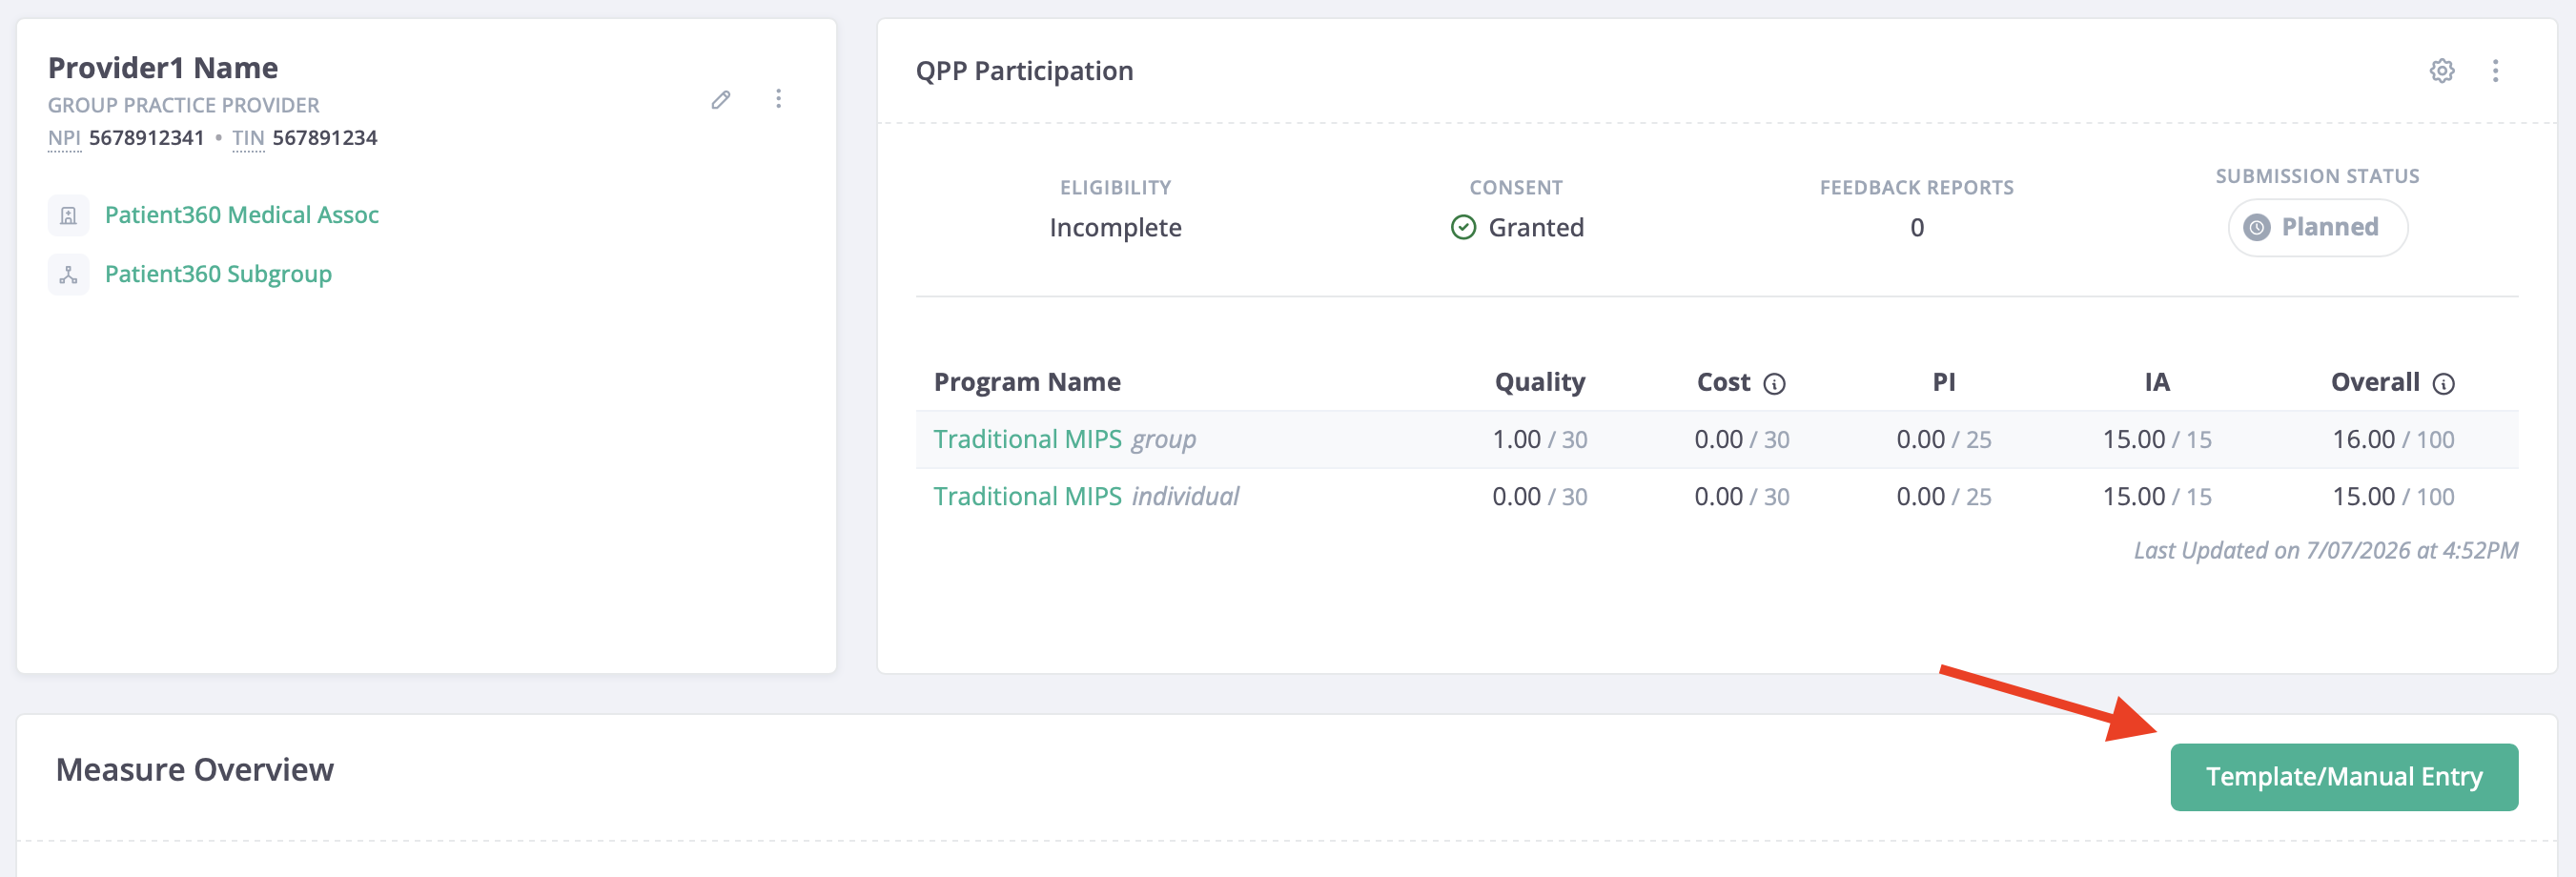Click the pencil edit icon for Provider1

click(x=721, y=99)
